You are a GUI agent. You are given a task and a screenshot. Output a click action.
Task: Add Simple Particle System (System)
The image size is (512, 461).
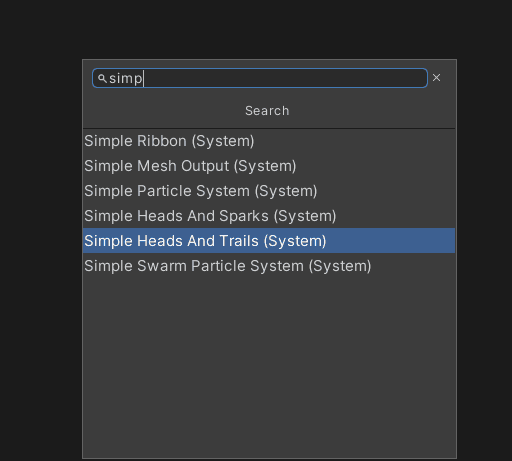pyautogui.click(x=269, y=191)
